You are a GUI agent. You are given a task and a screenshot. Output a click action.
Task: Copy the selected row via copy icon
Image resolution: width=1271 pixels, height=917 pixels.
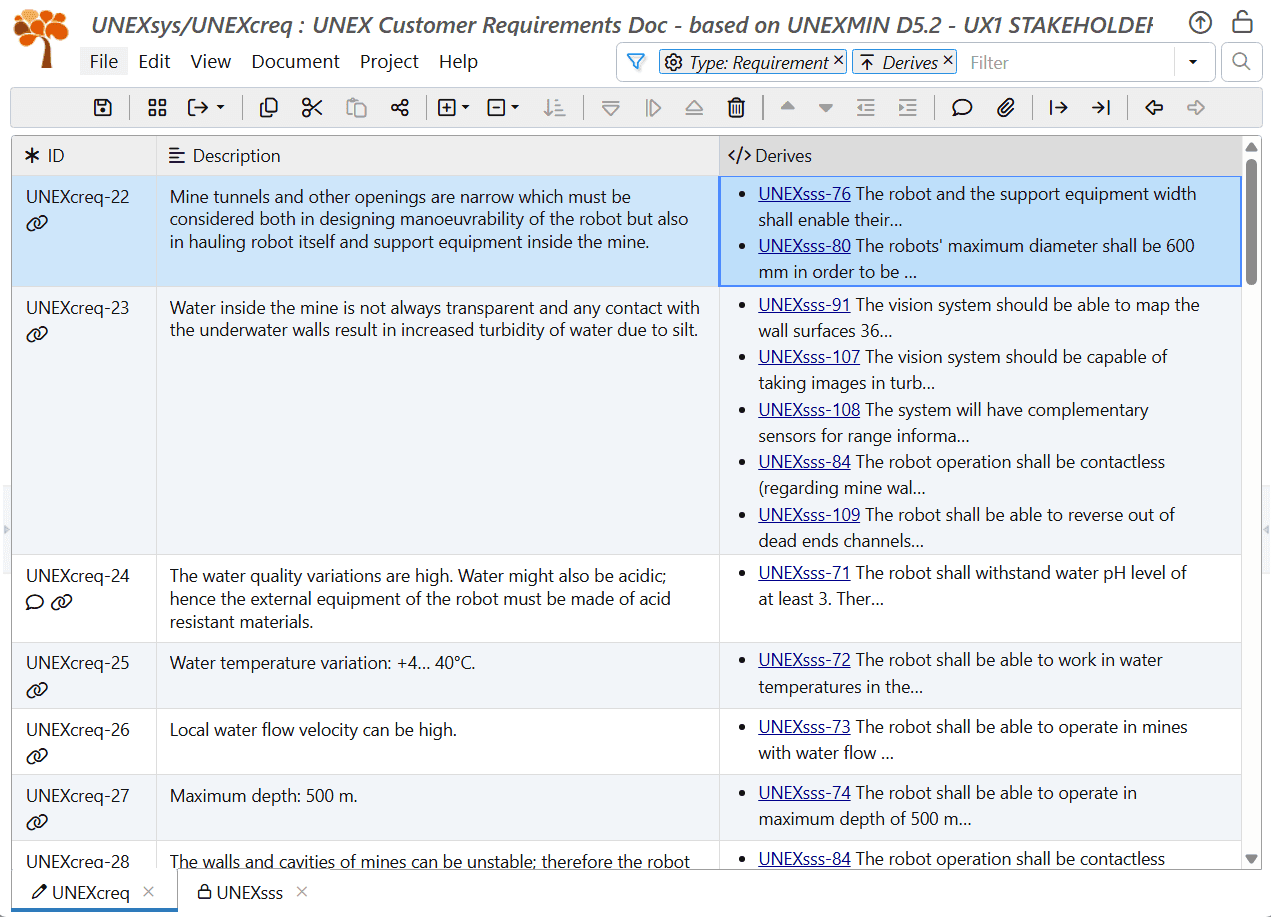click(268, 107)
